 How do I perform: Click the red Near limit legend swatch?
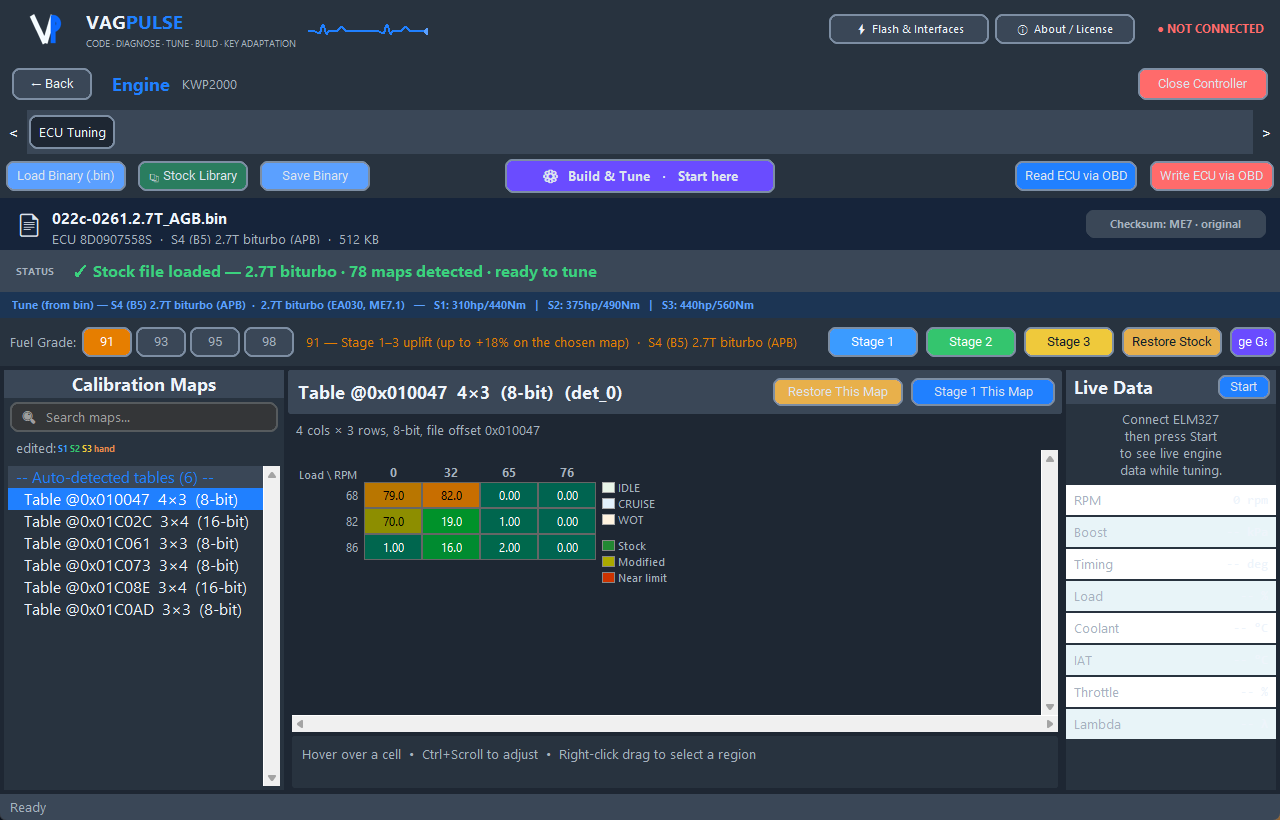point(608,578)
